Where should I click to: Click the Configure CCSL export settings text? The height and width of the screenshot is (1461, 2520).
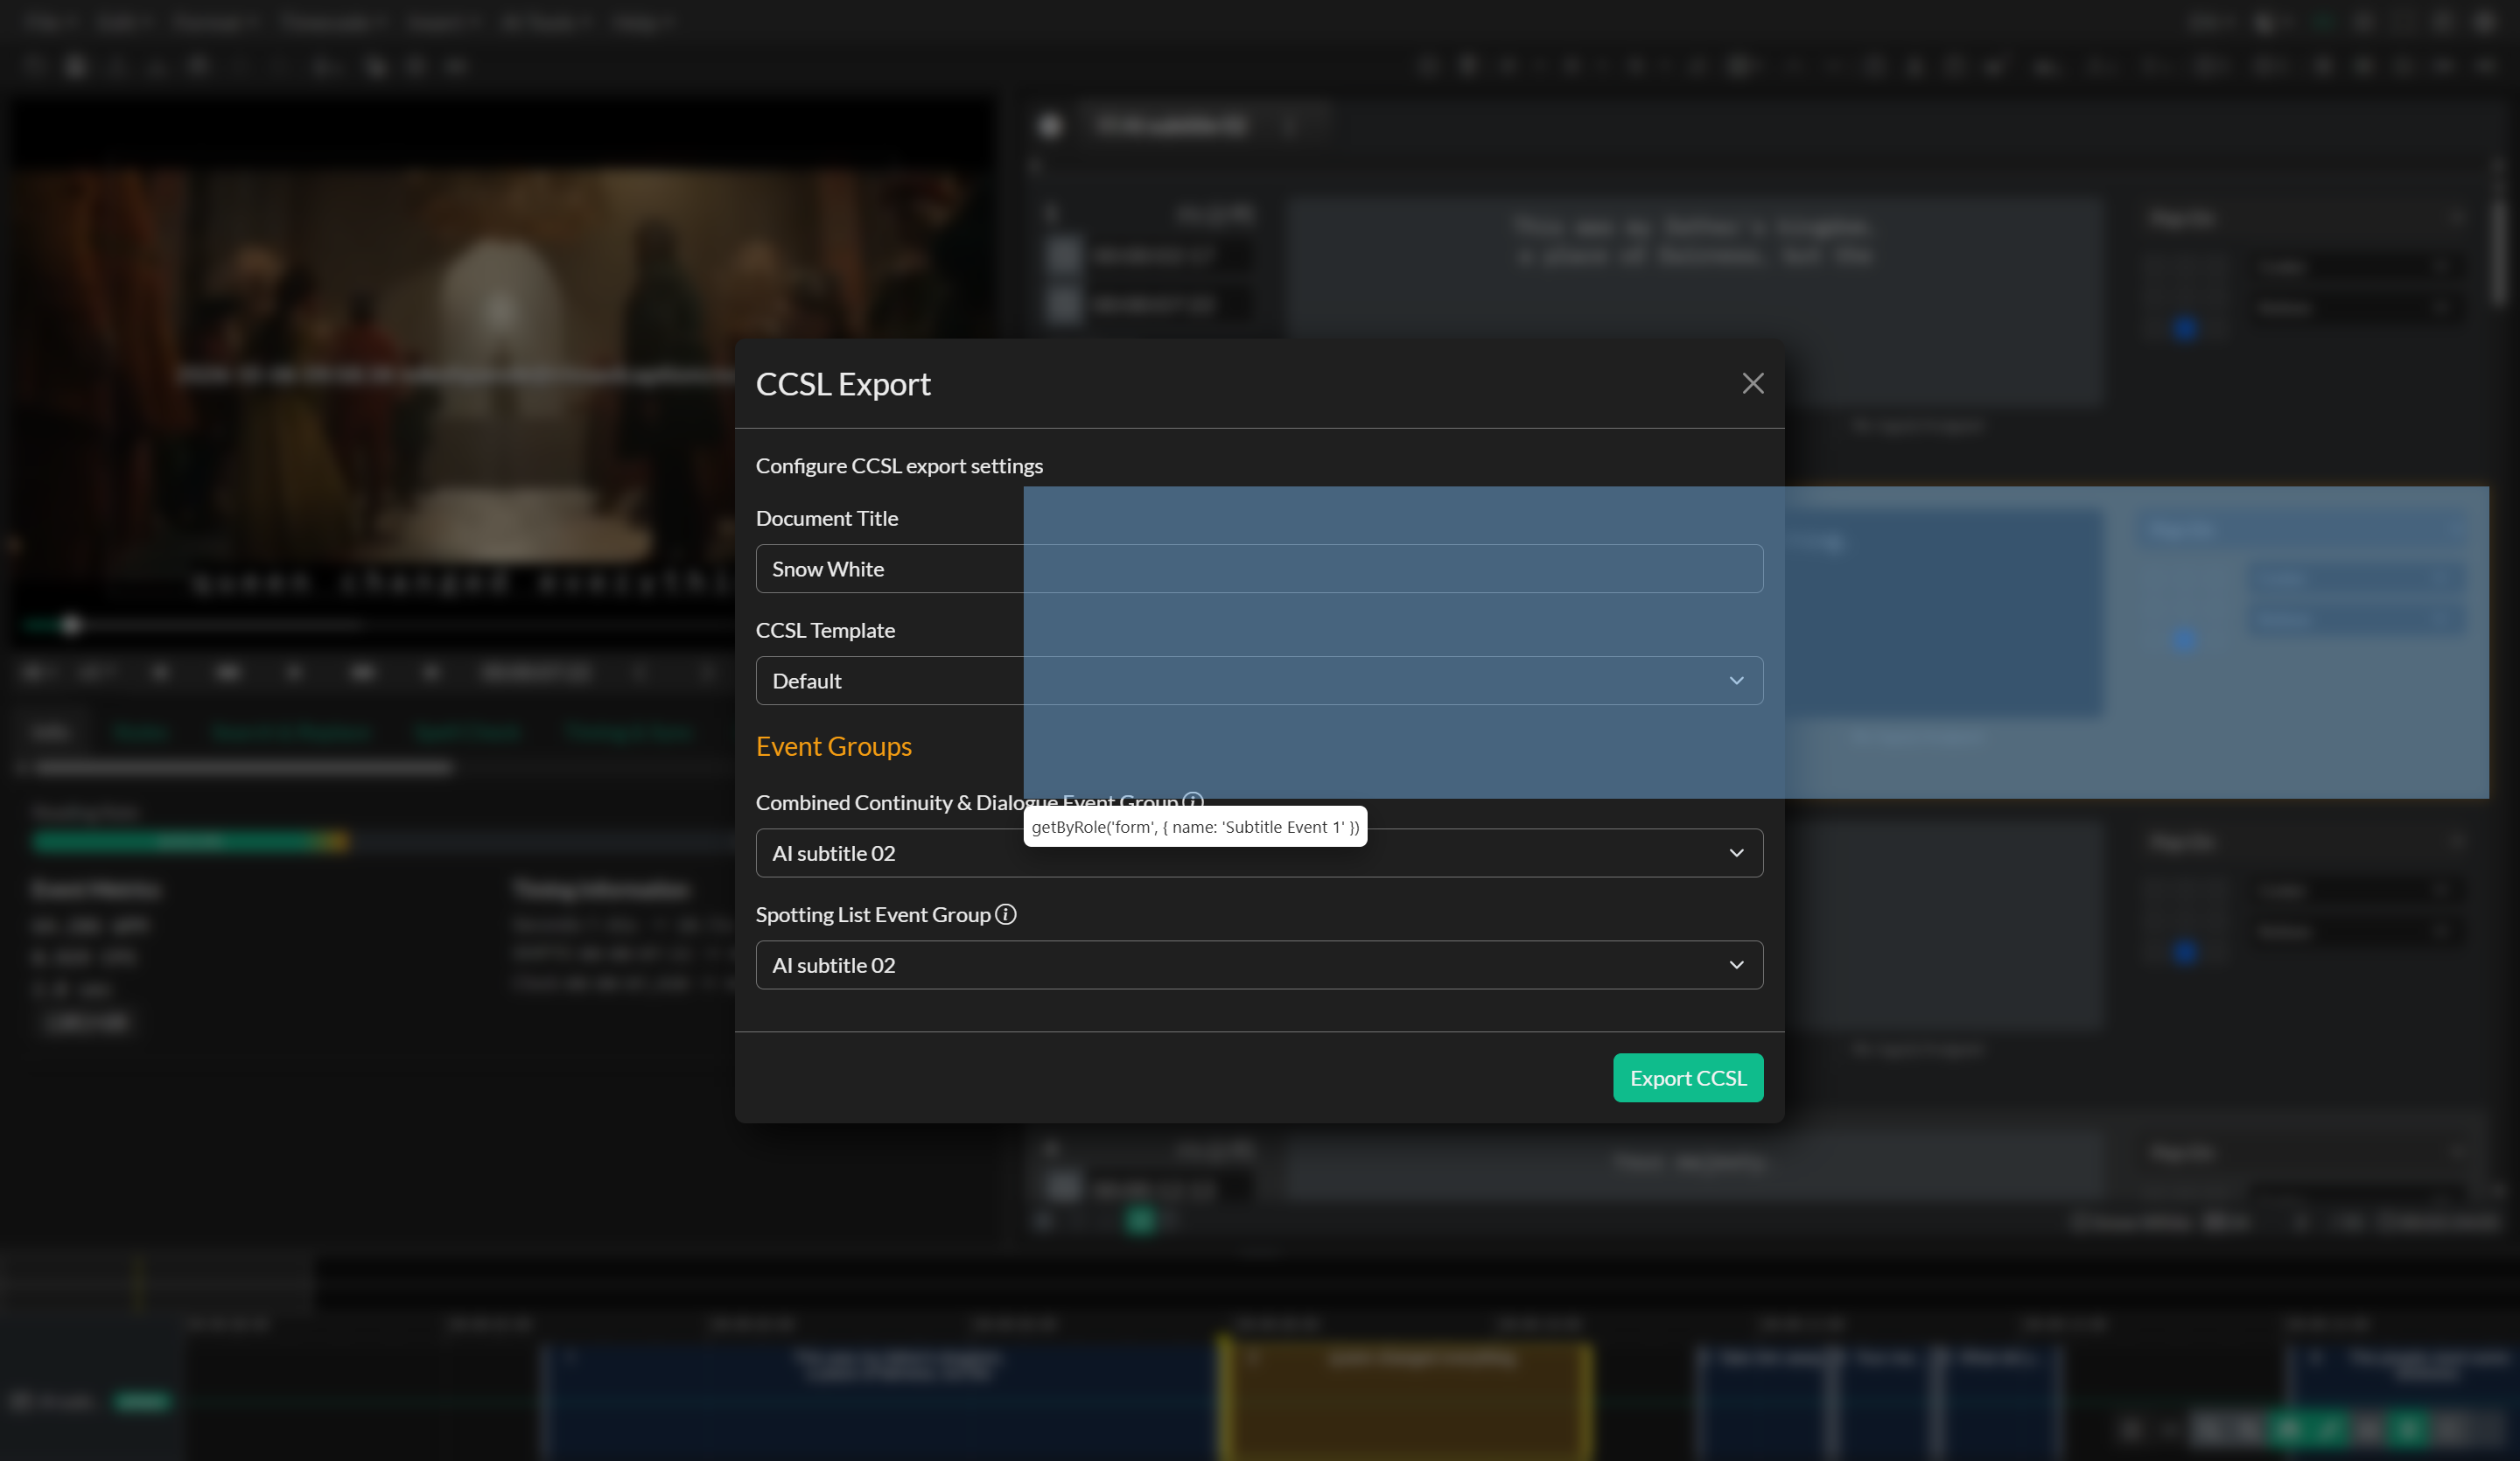[899, 466]
